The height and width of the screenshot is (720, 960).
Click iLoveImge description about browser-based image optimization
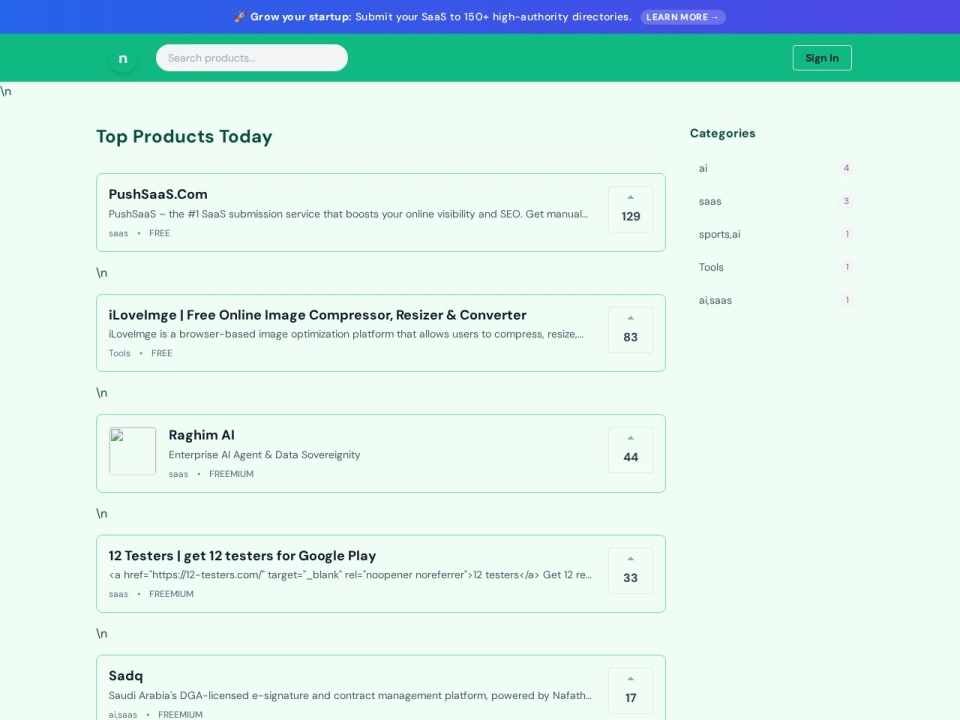[x=346, y=334]
